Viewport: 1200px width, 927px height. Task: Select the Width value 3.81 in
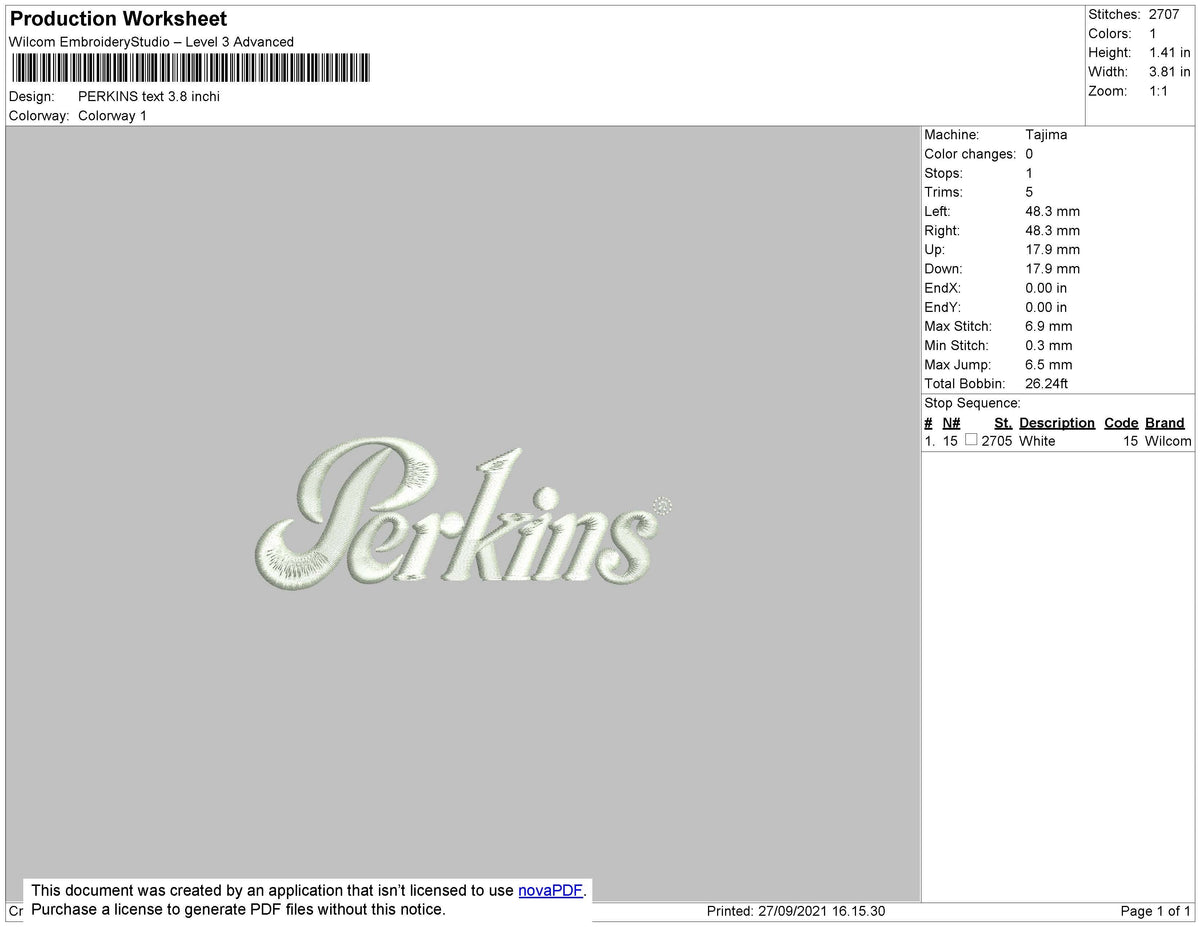(x=1170, y=72)
